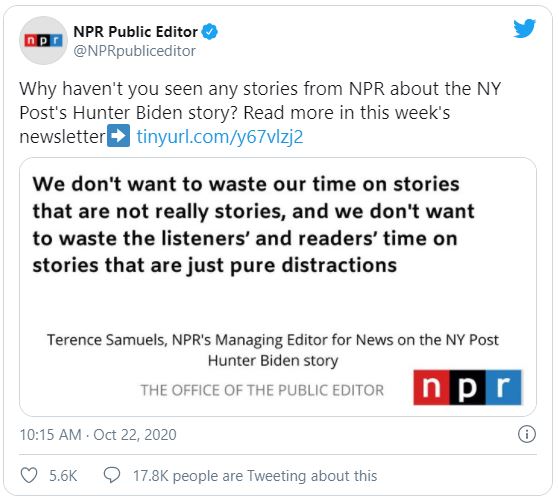Click the right arrow emoji after newsletter
This screenshot has width=559, height=503.
click(119, 135)
